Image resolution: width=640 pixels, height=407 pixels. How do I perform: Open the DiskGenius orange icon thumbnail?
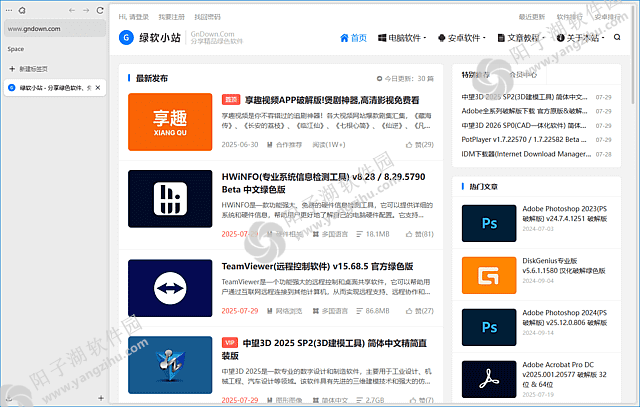pyautogui.click(x=489, y=275)
